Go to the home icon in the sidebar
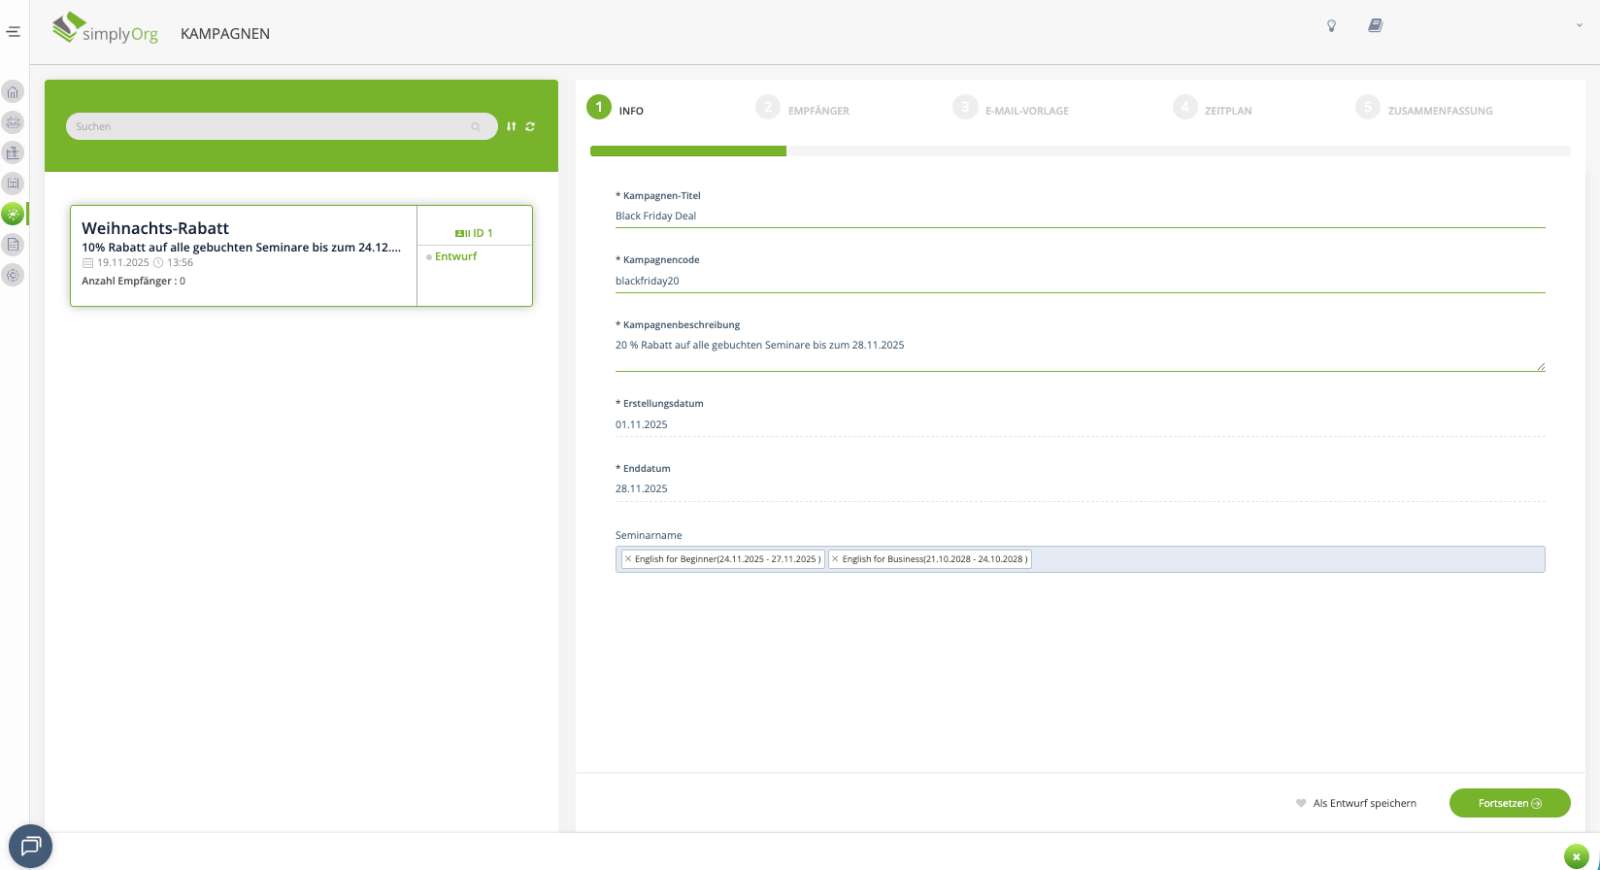This screenshot has width=1600, height=870. click(x=13, y=92)
